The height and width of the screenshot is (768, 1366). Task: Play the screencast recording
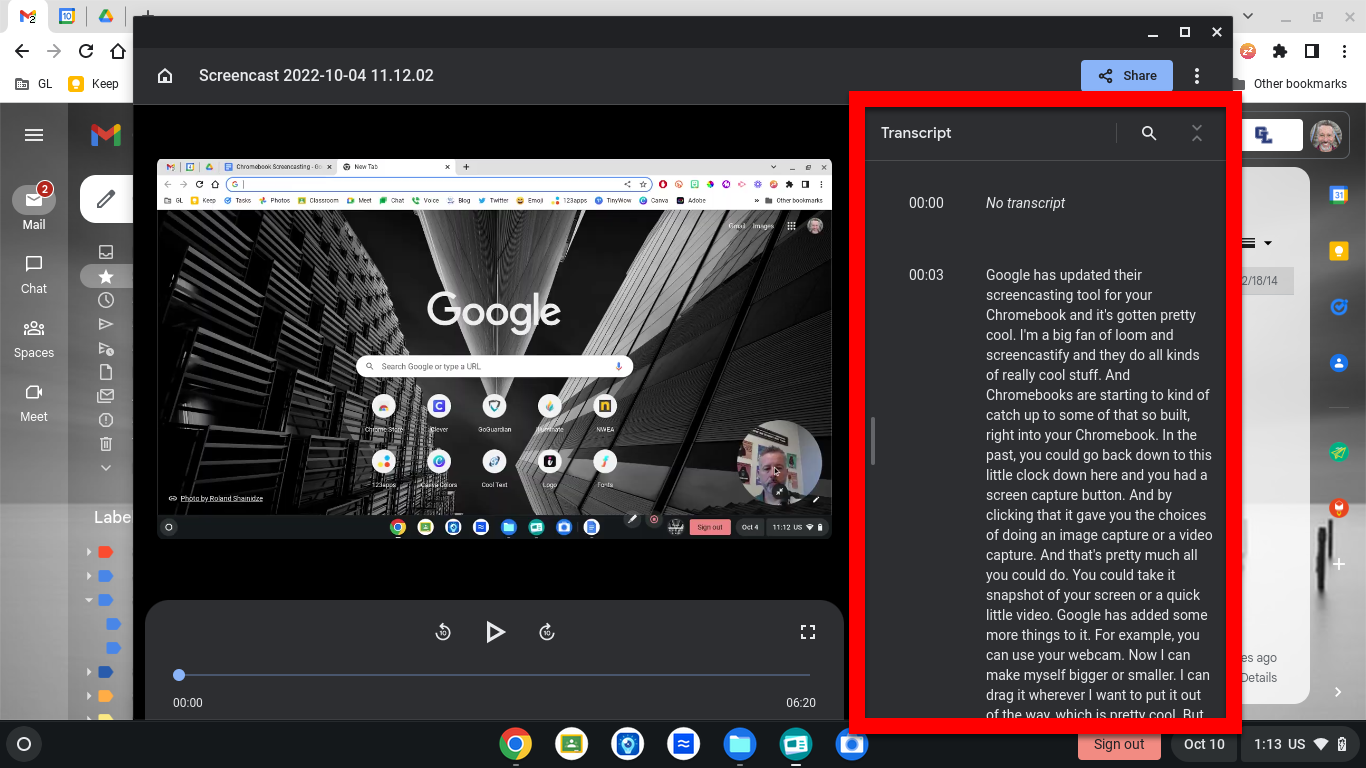coord(495,632)
